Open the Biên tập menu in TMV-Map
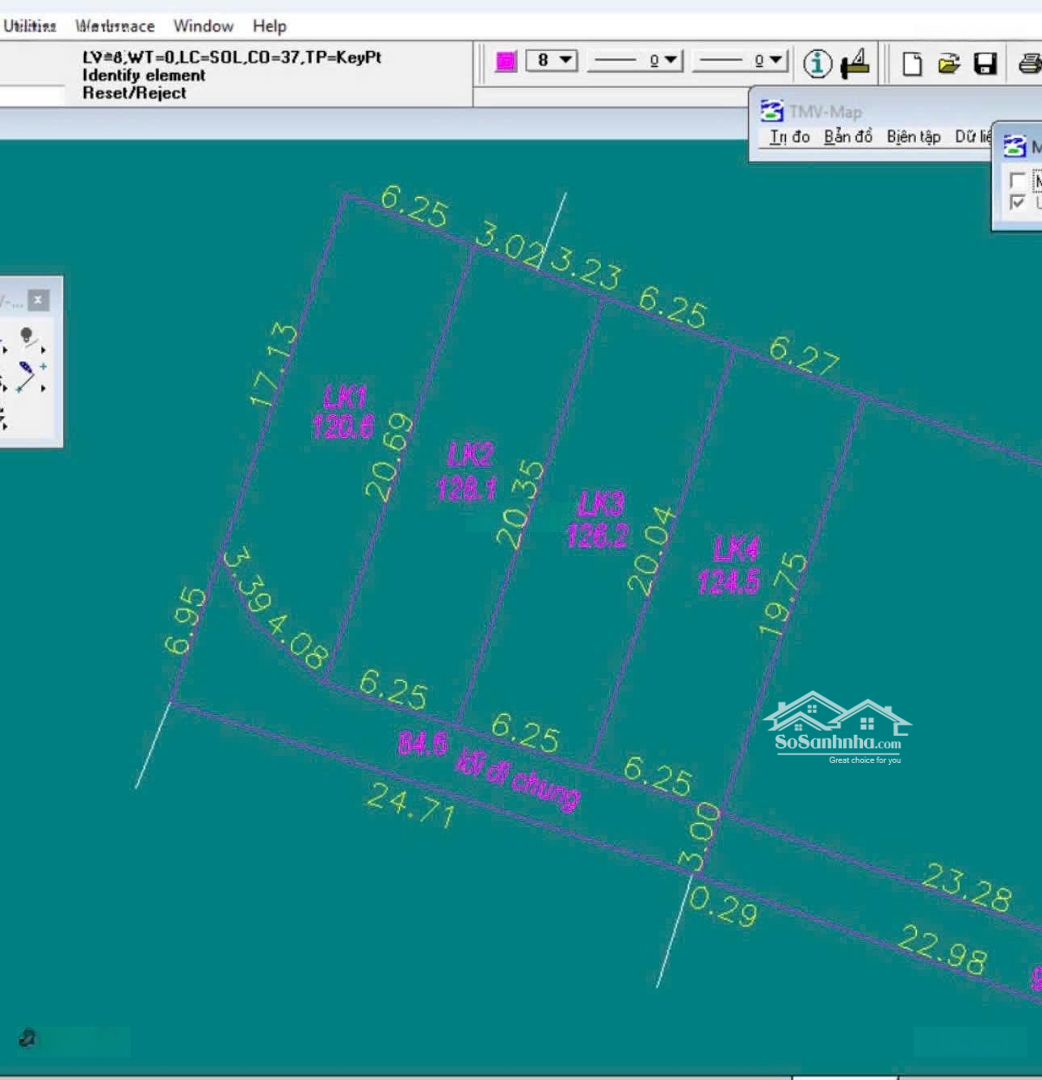This screenshot has width=1042, height=1080. click(x=913, y=137)
